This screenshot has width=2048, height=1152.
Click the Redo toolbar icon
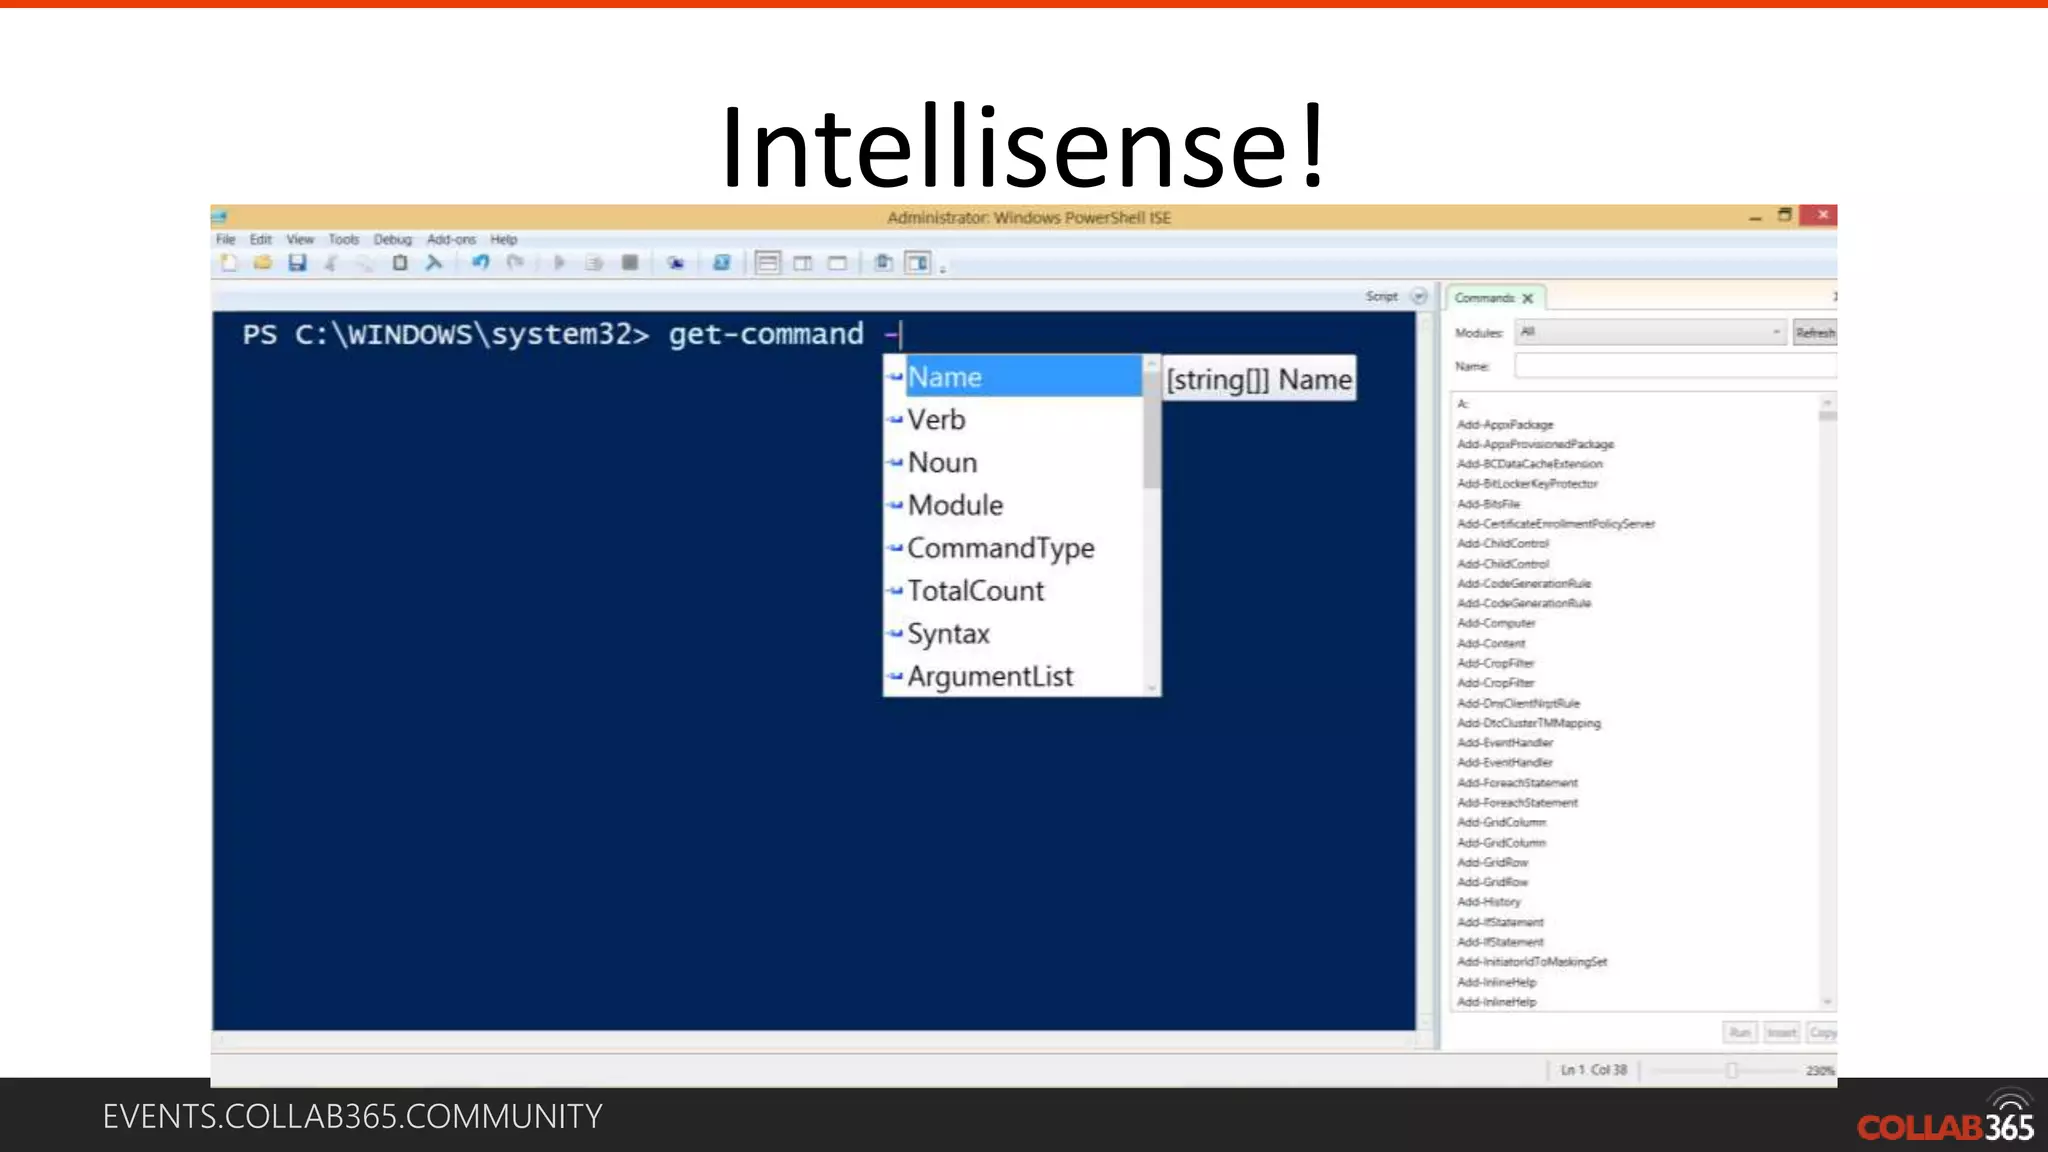pyautogui.click(x=515, y=263)
